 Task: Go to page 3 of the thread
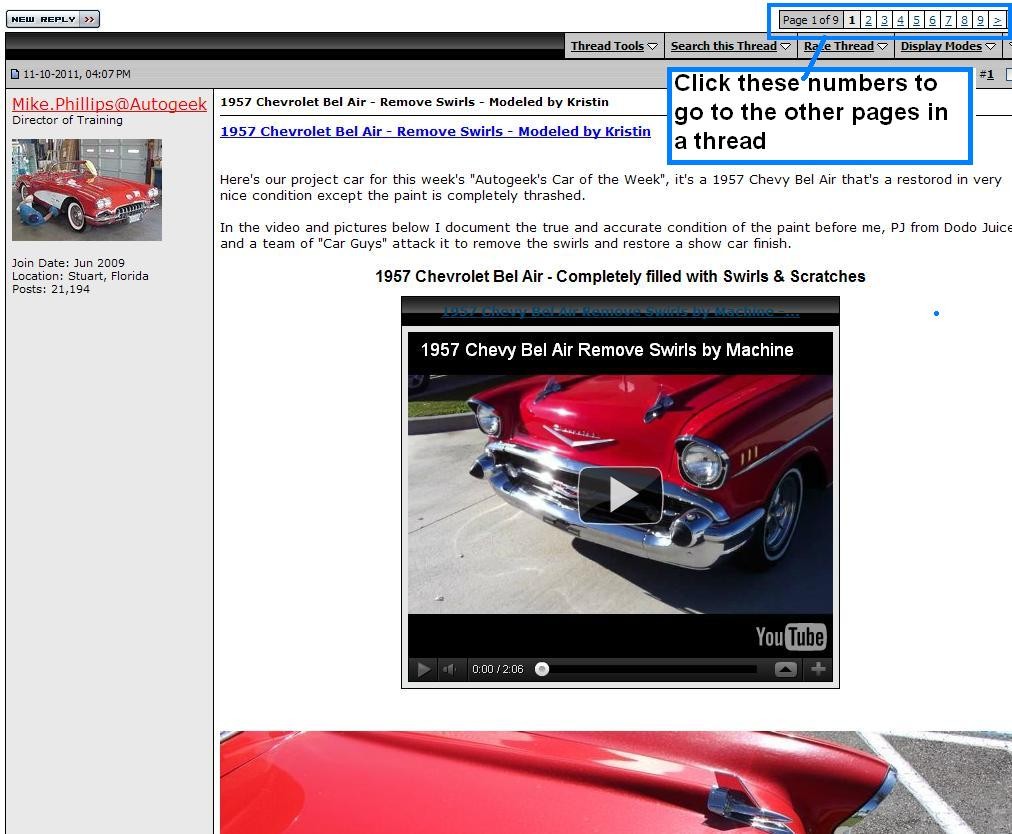pos(884,20)
